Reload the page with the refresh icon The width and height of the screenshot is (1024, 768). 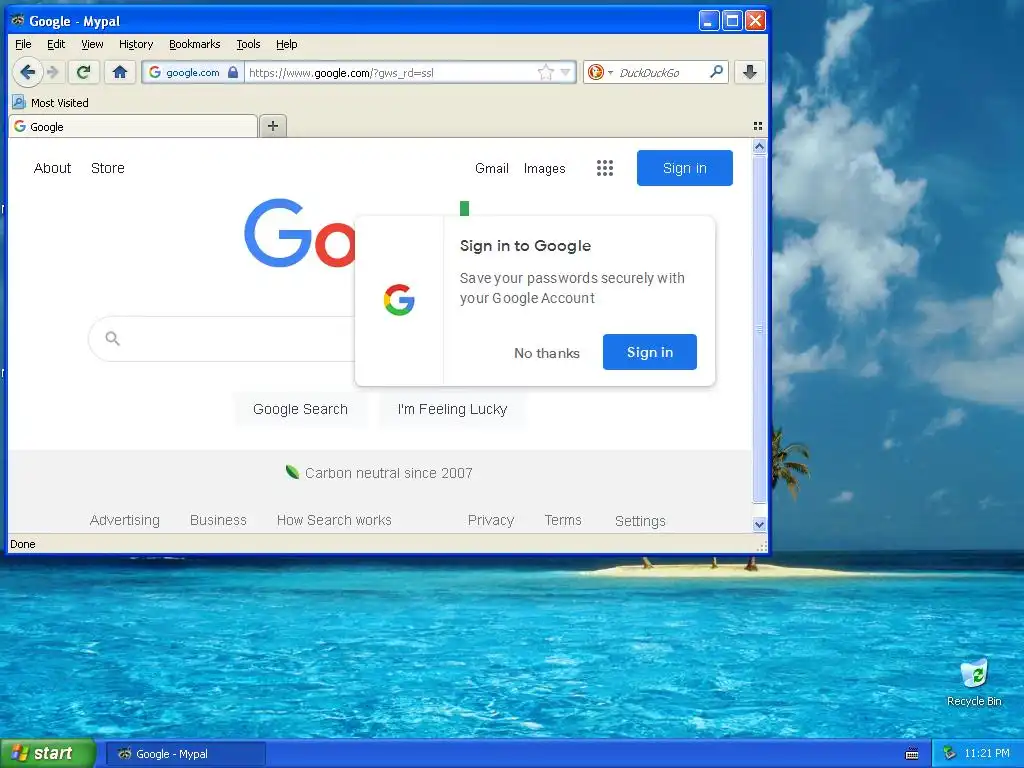click(x=84, y=72)
